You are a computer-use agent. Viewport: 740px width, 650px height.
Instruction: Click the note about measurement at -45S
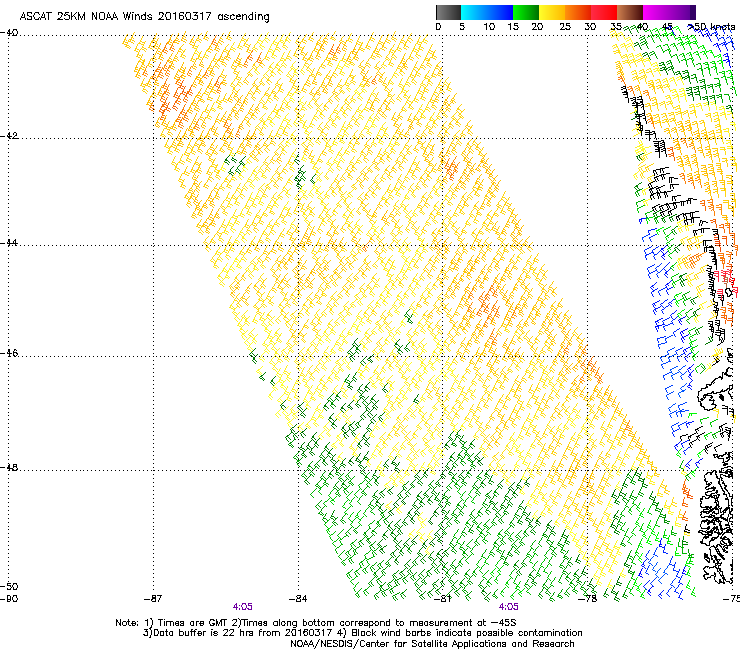click(374, 623)
